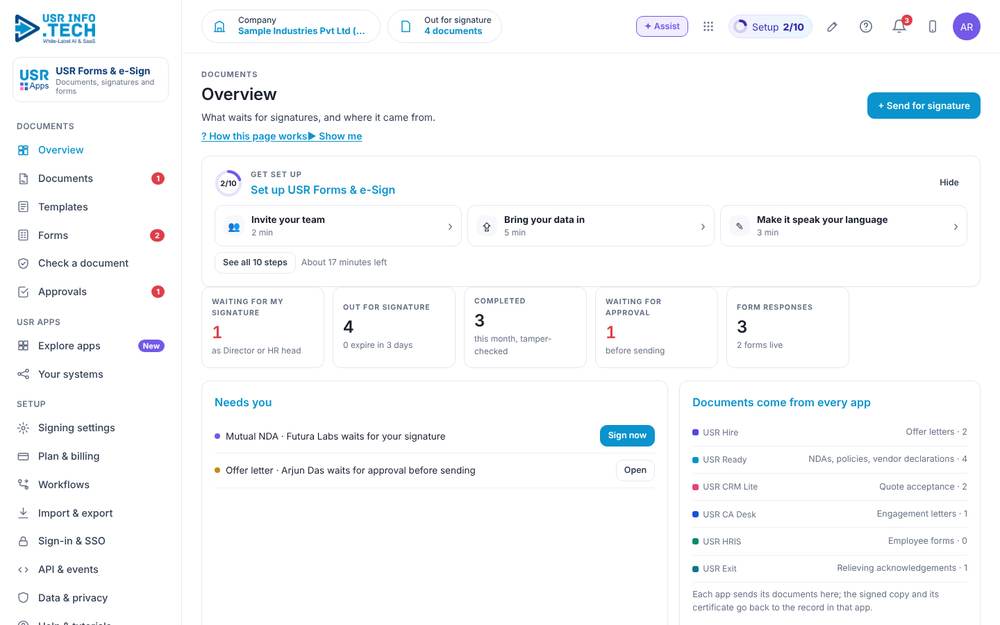
Task: Click the USR Hire row
Action: [x=830, y=432]
